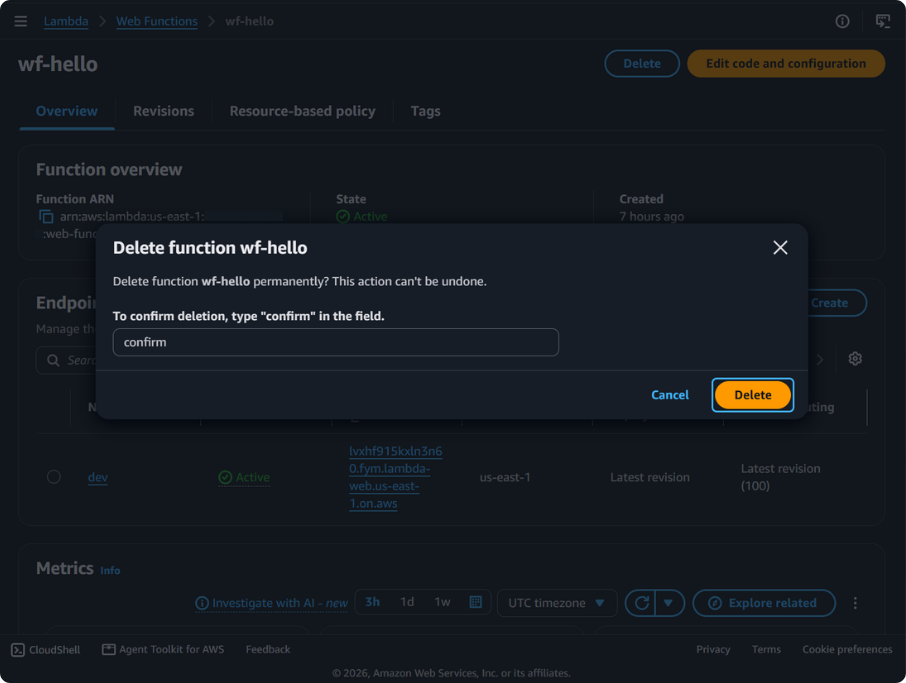Cancel the delete function dialog

tap(670, 395)
